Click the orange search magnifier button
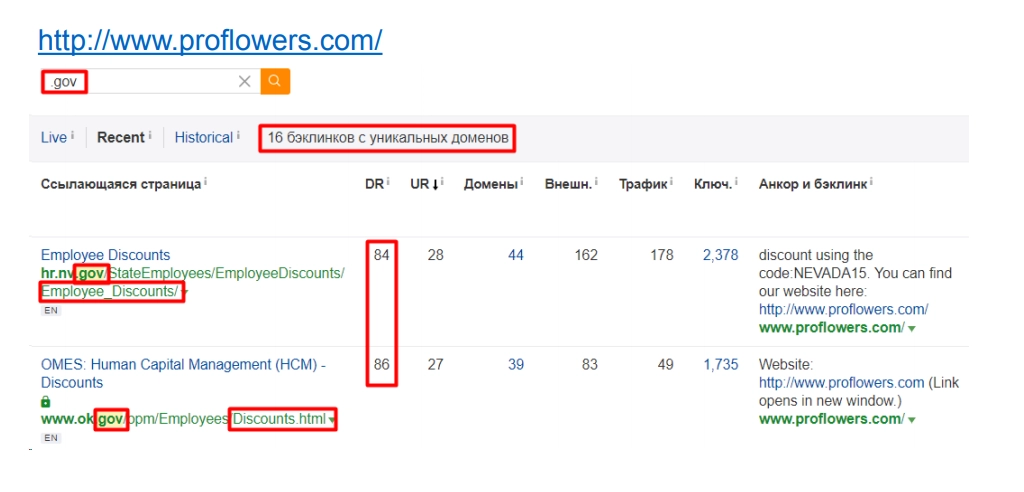The width and height of the screenshot is (1024, 492). coord(275,81)
